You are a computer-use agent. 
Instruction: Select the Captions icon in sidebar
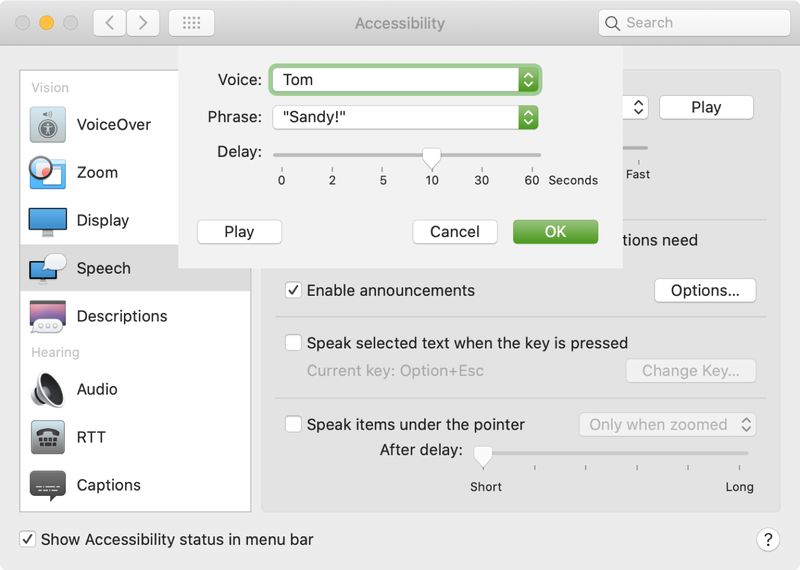(47, 485)
